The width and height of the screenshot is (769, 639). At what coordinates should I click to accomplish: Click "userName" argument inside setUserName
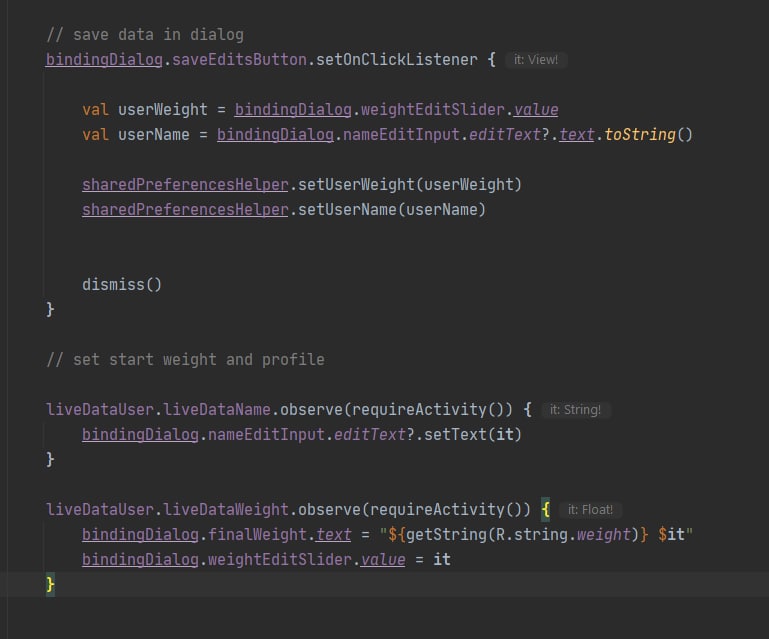click(441, 209)
